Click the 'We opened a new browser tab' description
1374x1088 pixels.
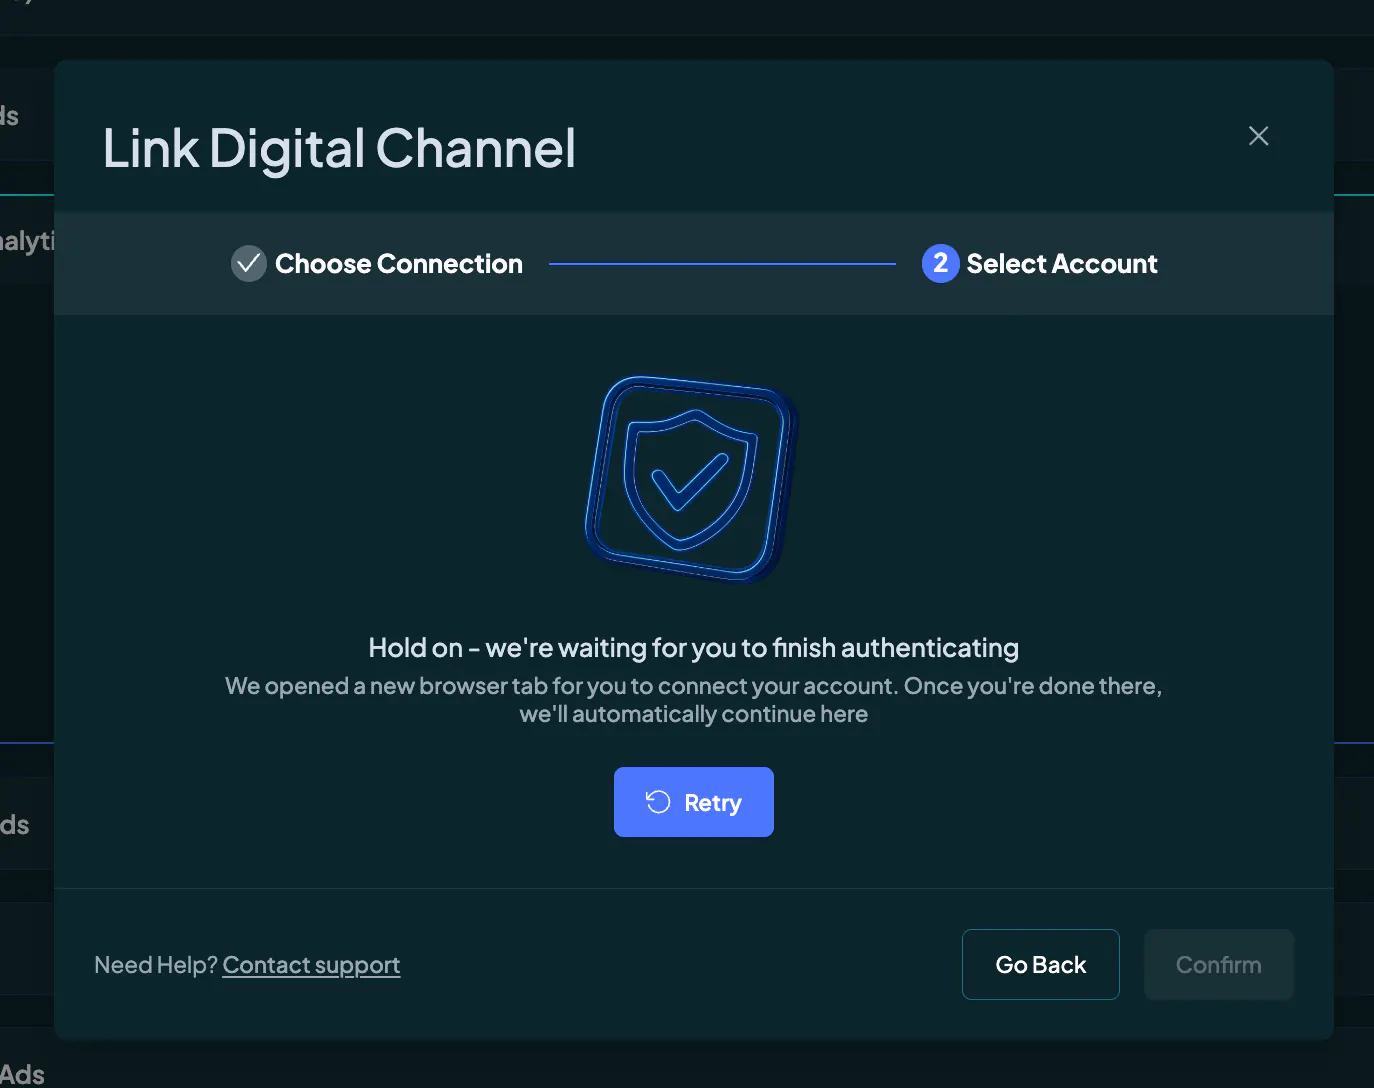(694, 700)
